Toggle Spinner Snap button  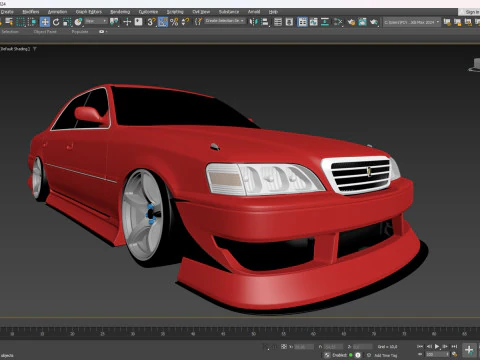(x=185, y=22)
